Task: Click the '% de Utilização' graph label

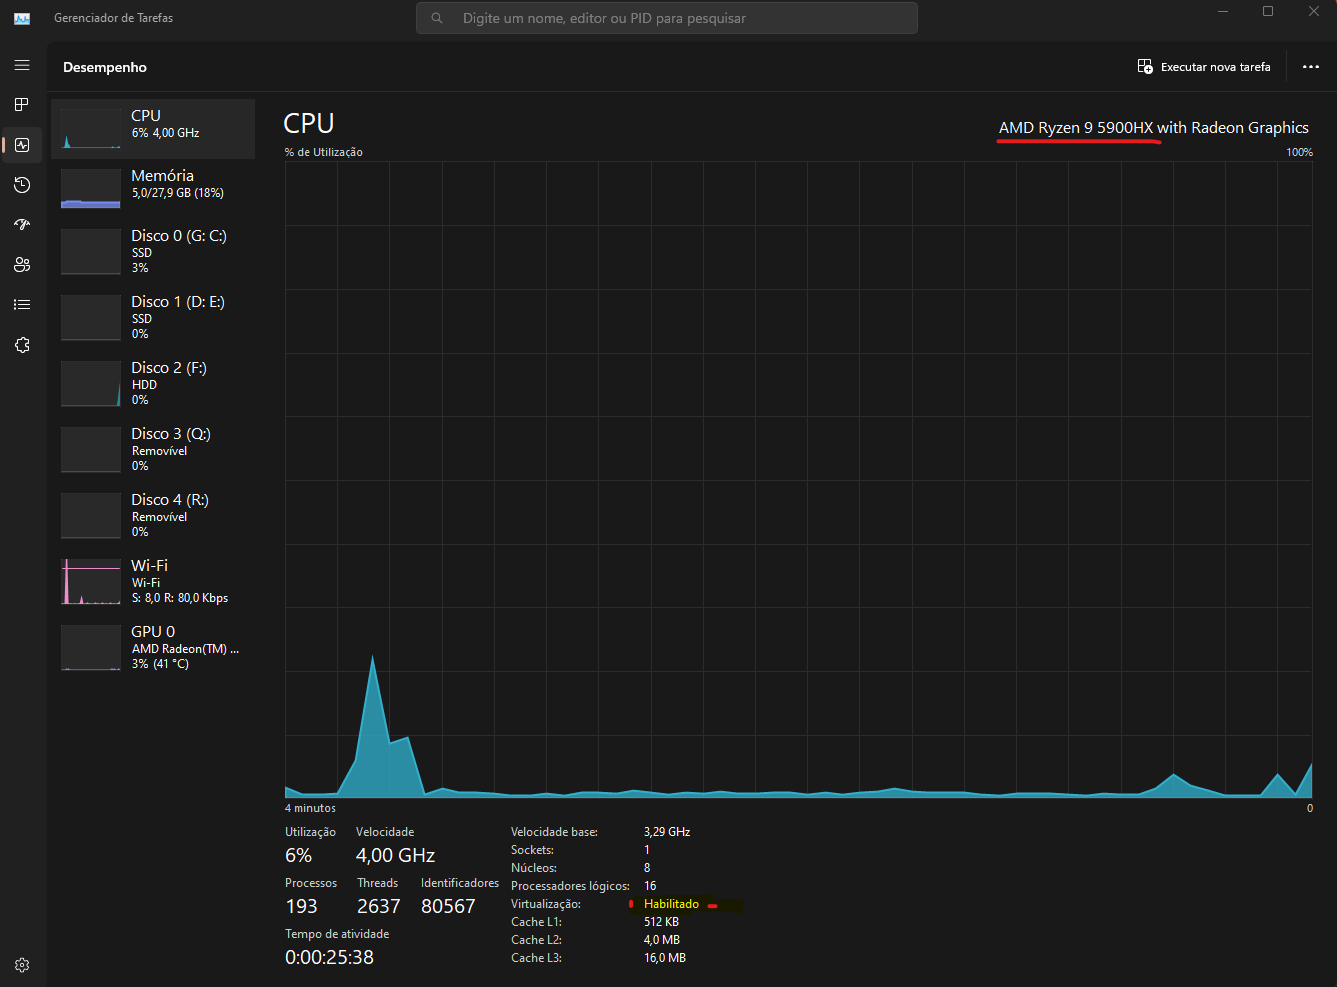Action: tap(324, 152)
